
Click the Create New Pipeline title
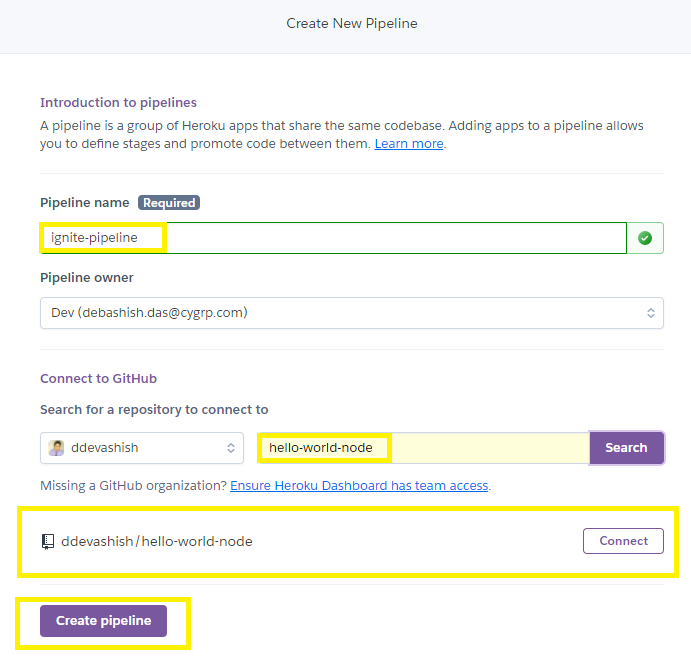tap(352, 23)
